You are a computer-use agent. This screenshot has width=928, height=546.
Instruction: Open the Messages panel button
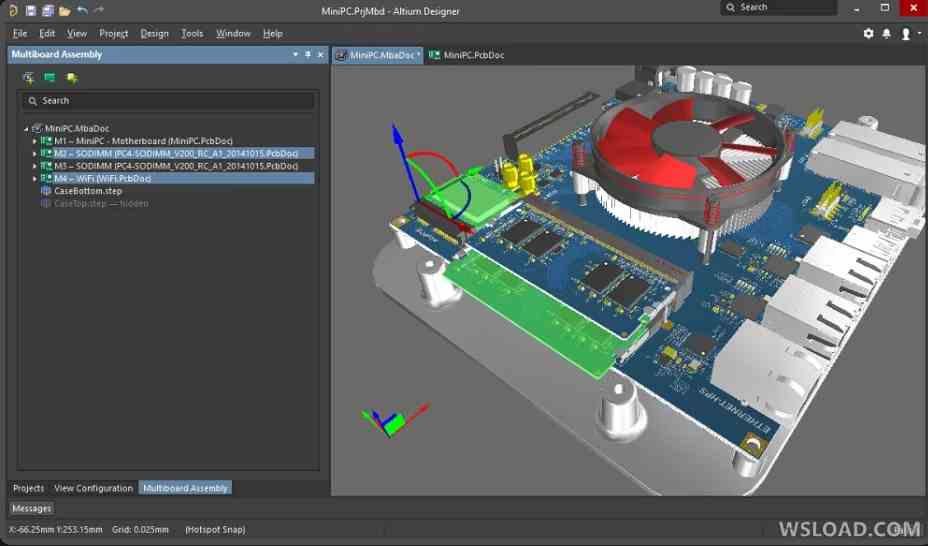point(32,508)
